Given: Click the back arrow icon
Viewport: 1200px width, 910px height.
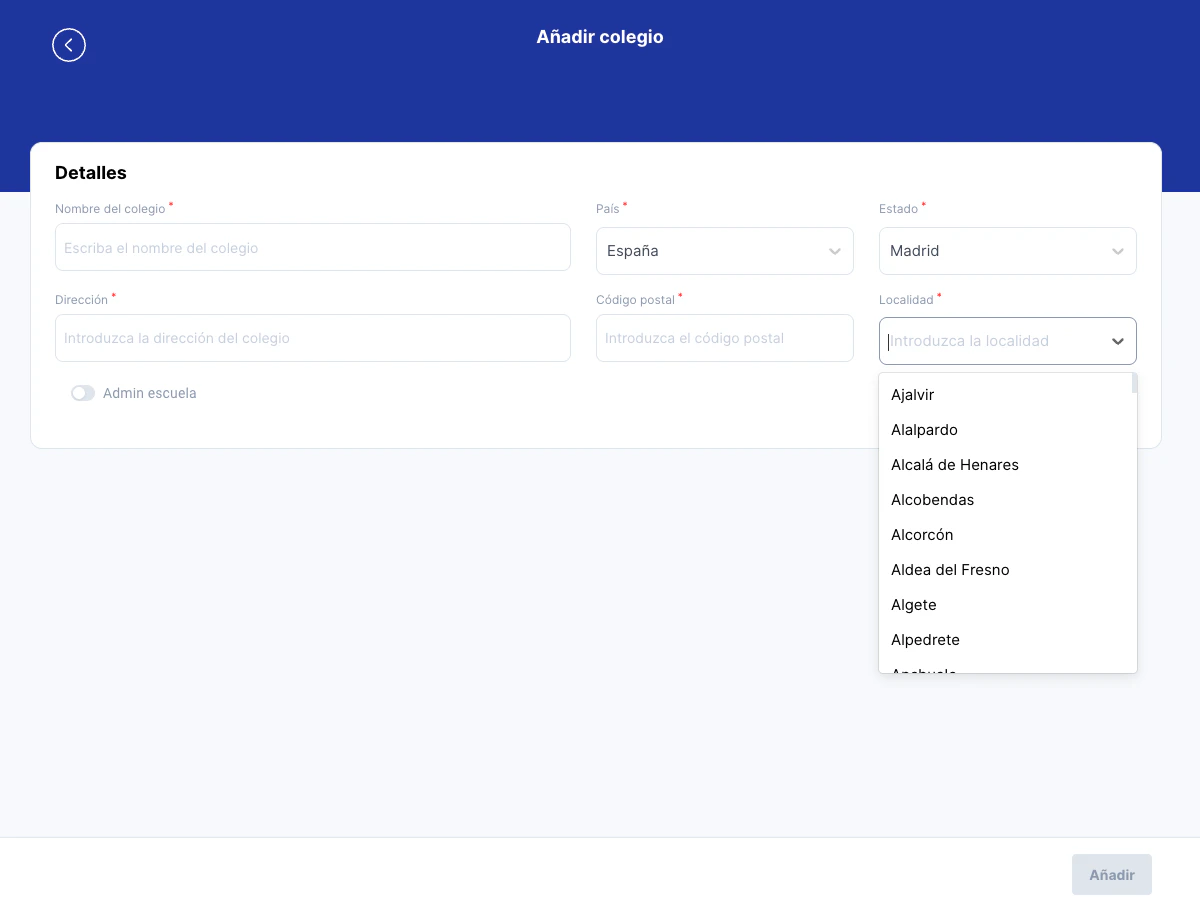Looking at the screenshot, I should click(x=69, y=45).
